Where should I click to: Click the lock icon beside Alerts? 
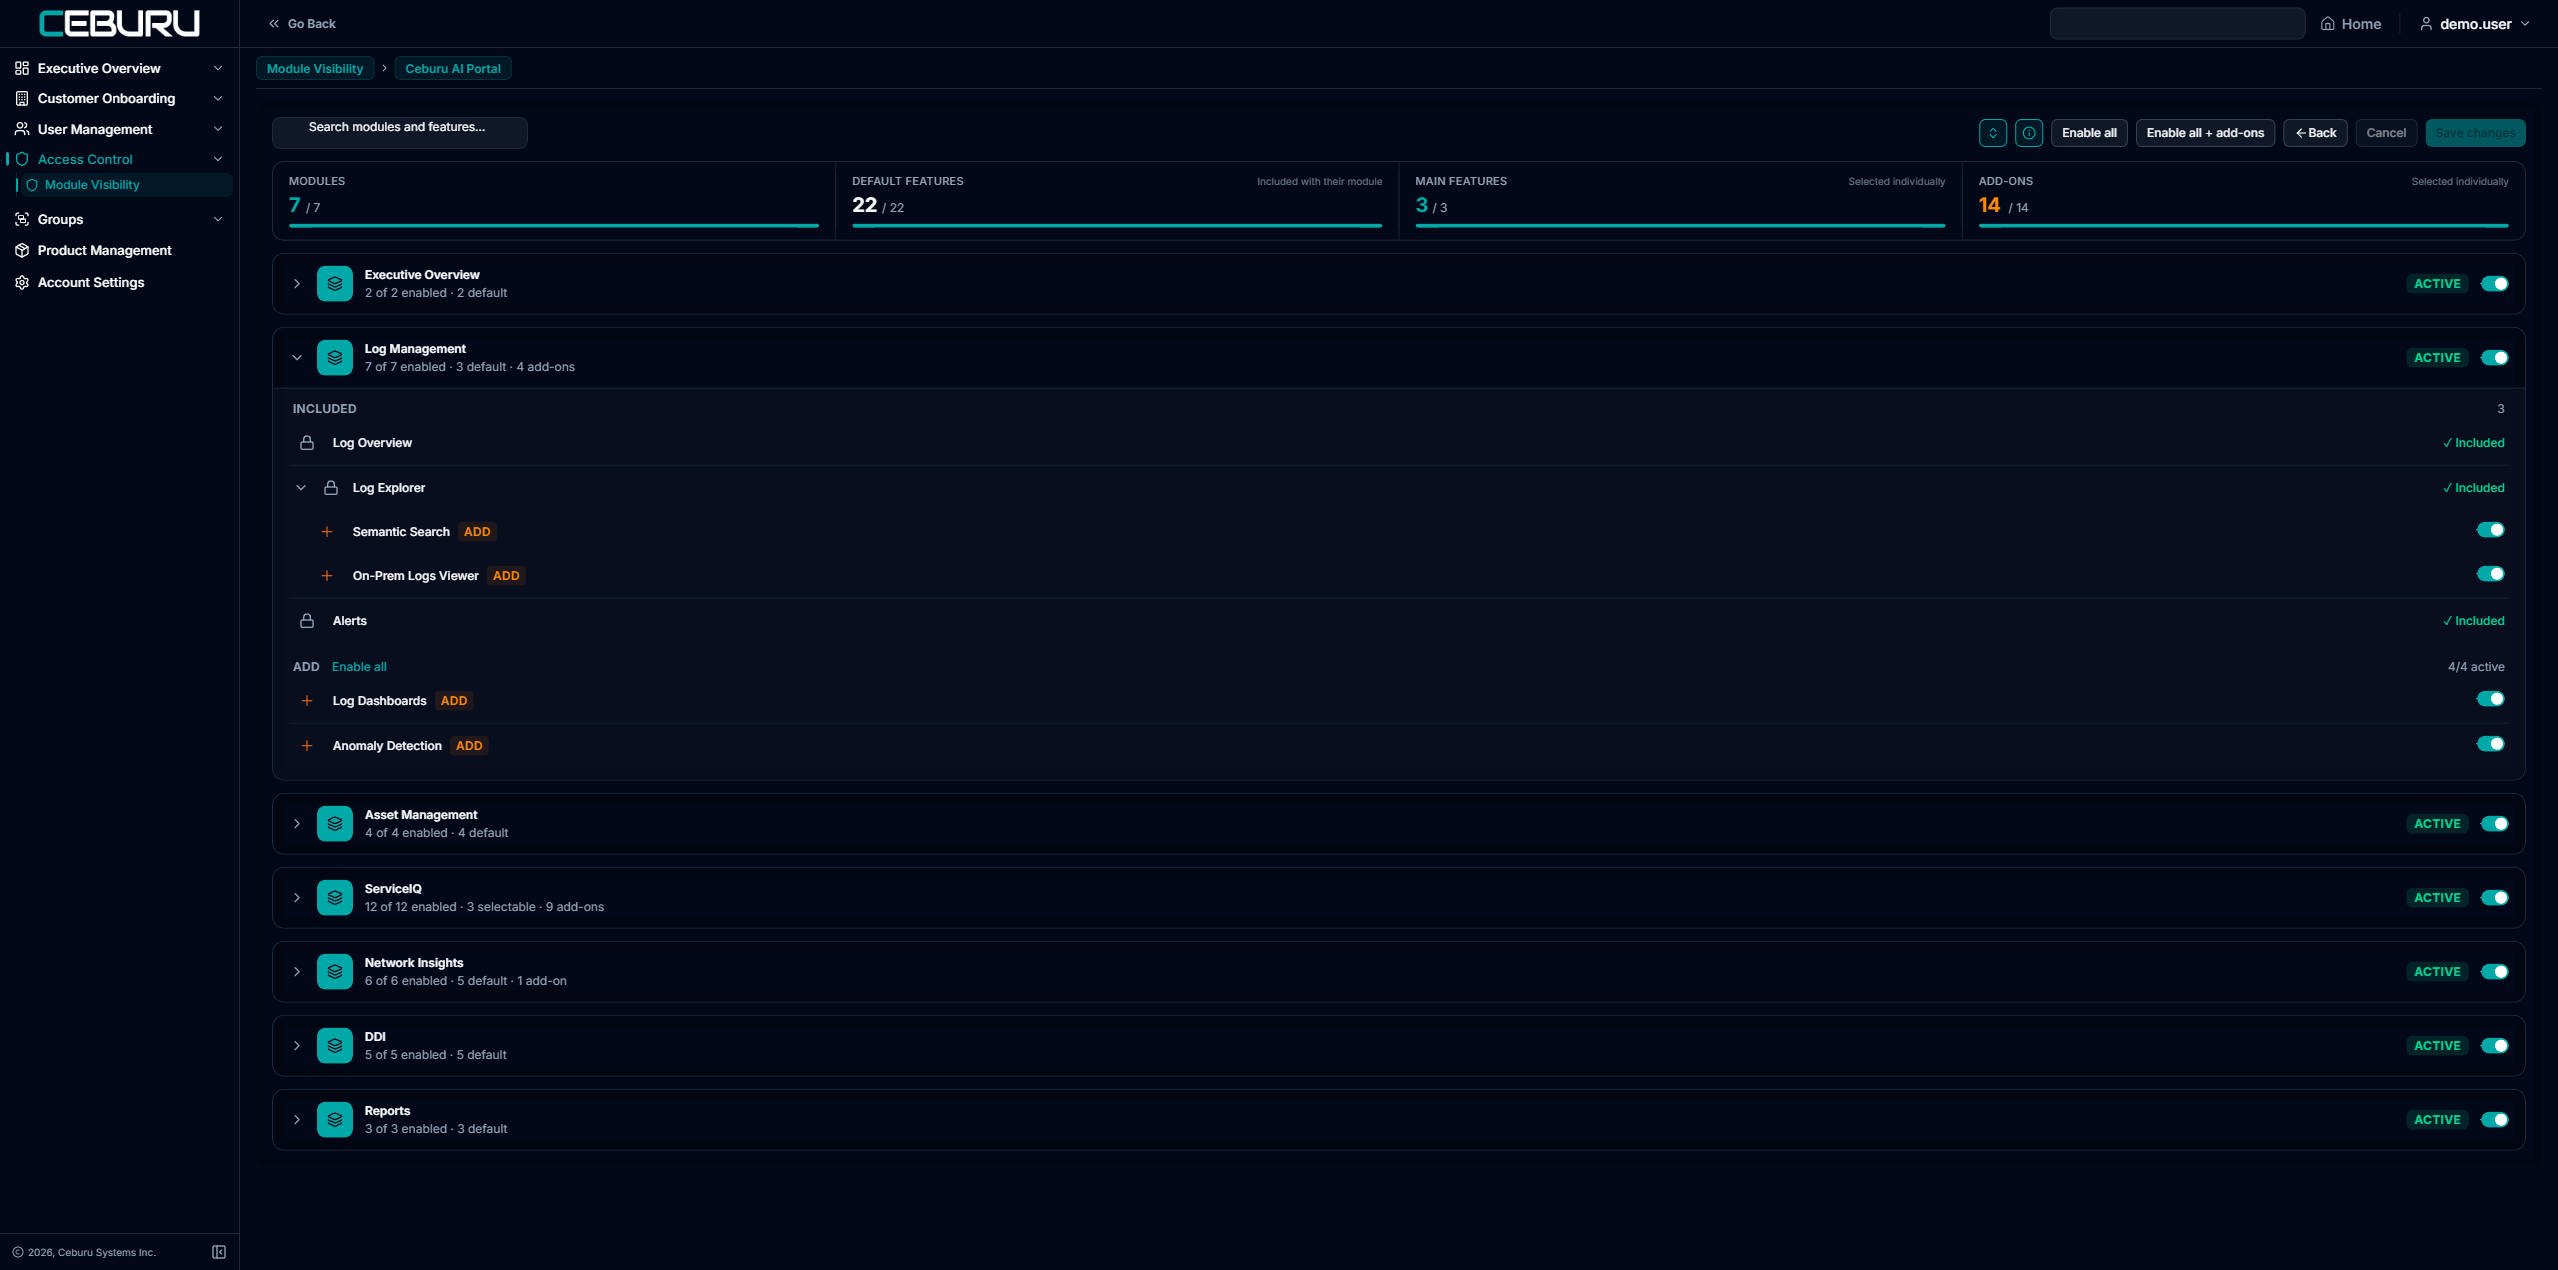(x=307, y=621)
